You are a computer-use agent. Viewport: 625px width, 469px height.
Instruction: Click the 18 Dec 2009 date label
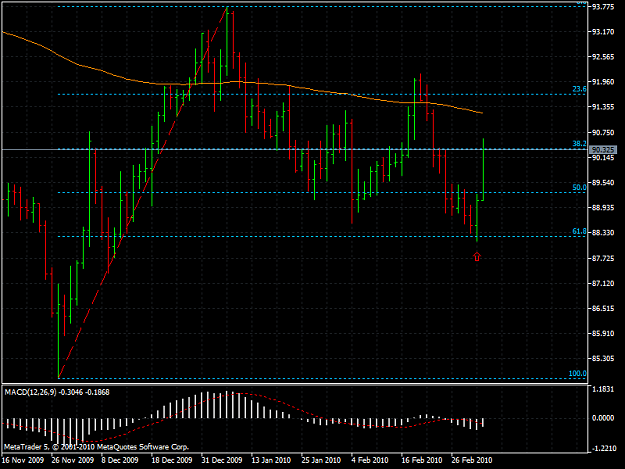coord(171,460)
